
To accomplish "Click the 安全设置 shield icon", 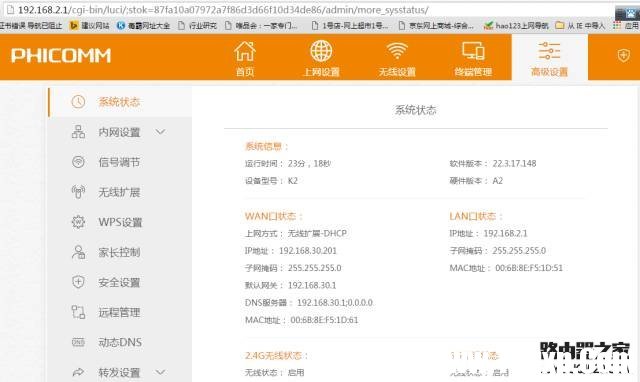I will [78, 282].
